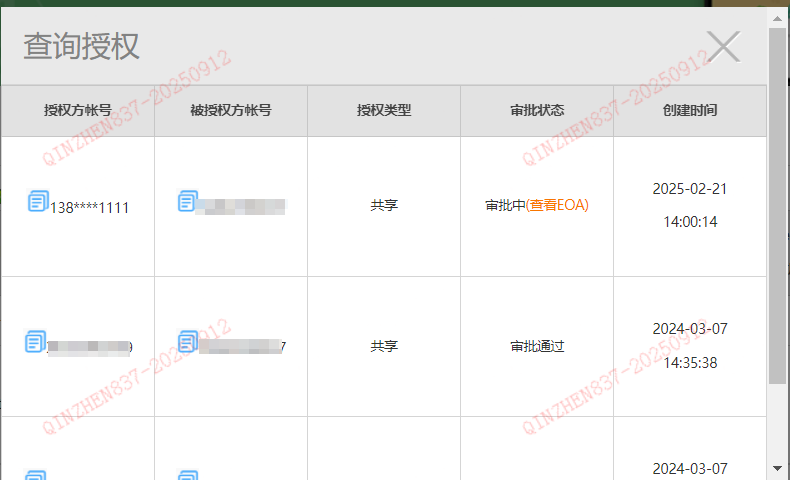Image resolution: width=790 pixels, height=480 pixels.
Task: Click grantor document icon in 审批通过 row
Action: pos(35,342)
